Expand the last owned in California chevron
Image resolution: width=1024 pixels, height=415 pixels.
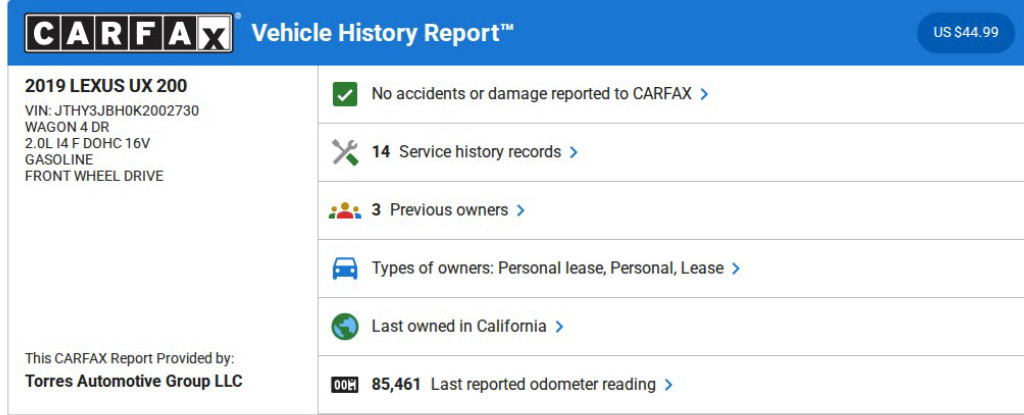click(x=560, y=326)
